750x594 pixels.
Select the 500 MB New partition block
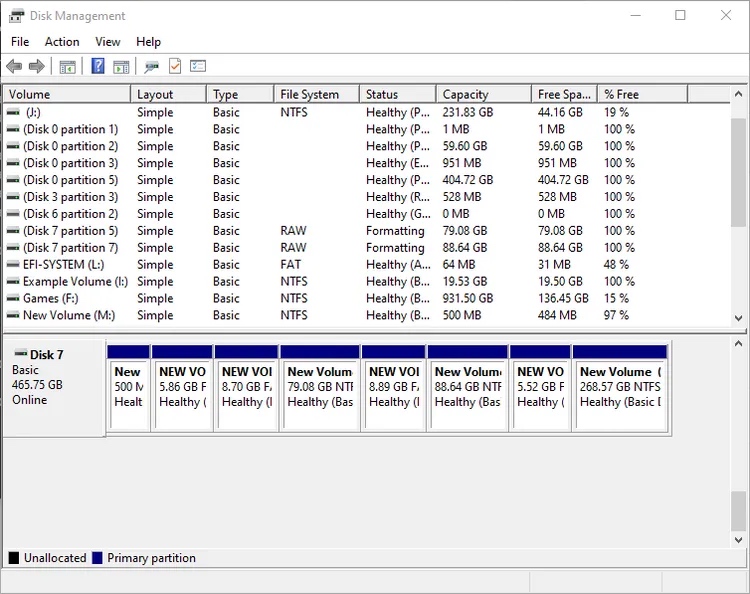pos(129,387)
